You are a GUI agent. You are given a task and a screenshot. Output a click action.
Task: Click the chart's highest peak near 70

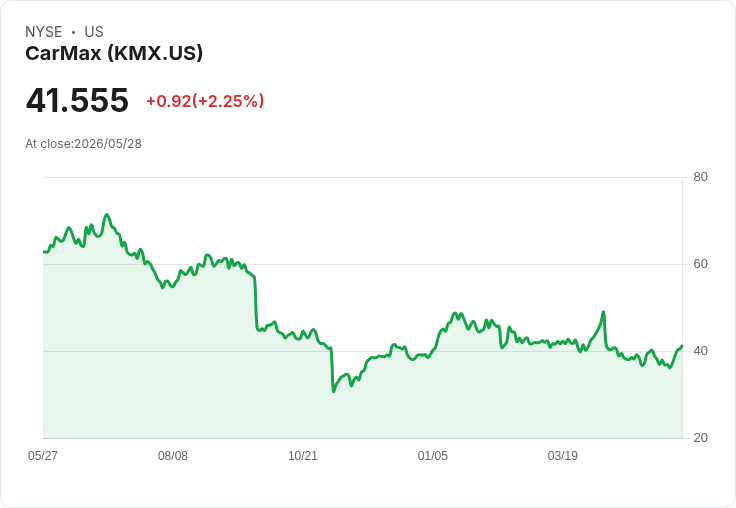(x=107, y=215)
